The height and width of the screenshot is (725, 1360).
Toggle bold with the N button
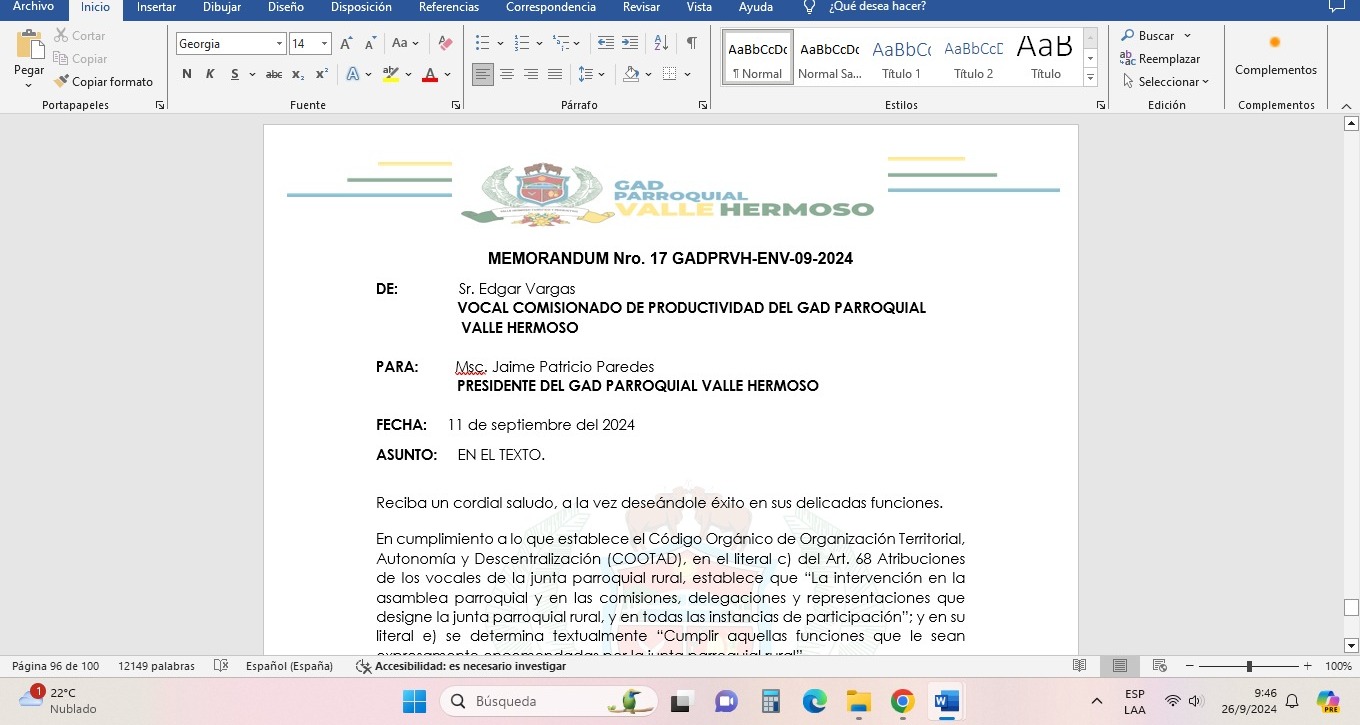click(x=187, y=75)
